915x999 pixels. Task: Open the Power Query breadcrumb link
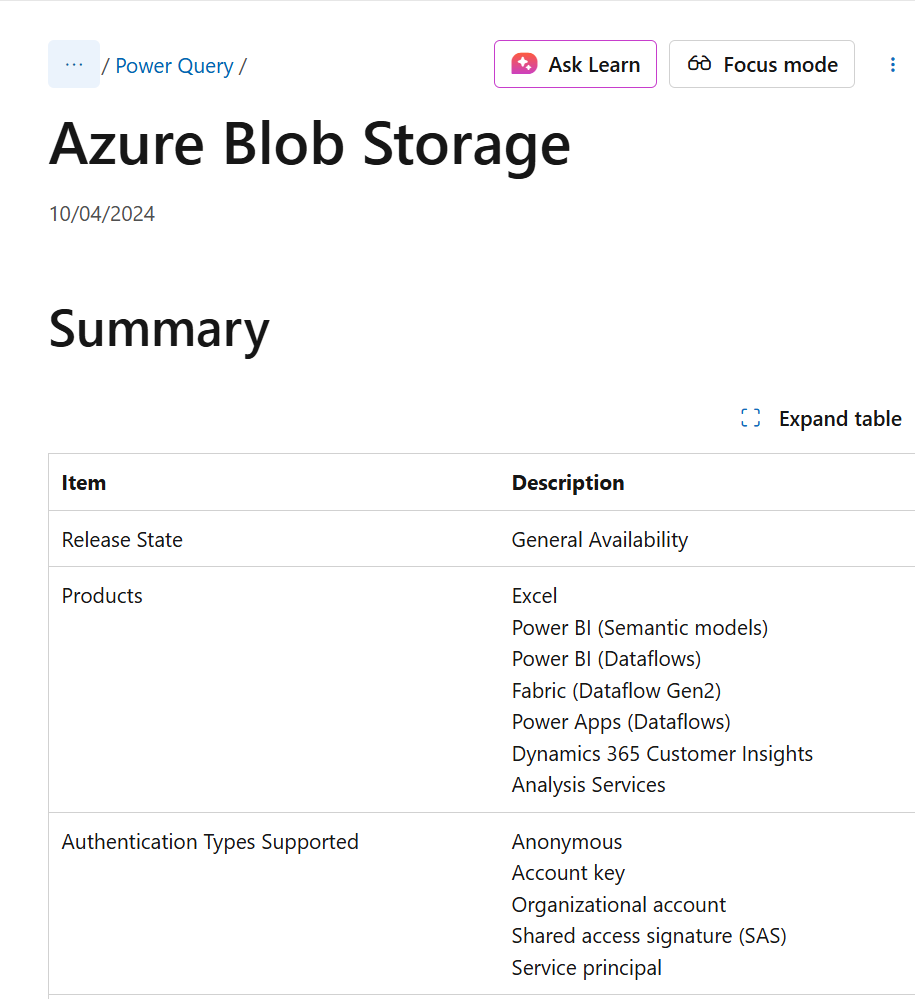(x=174, y=66)
